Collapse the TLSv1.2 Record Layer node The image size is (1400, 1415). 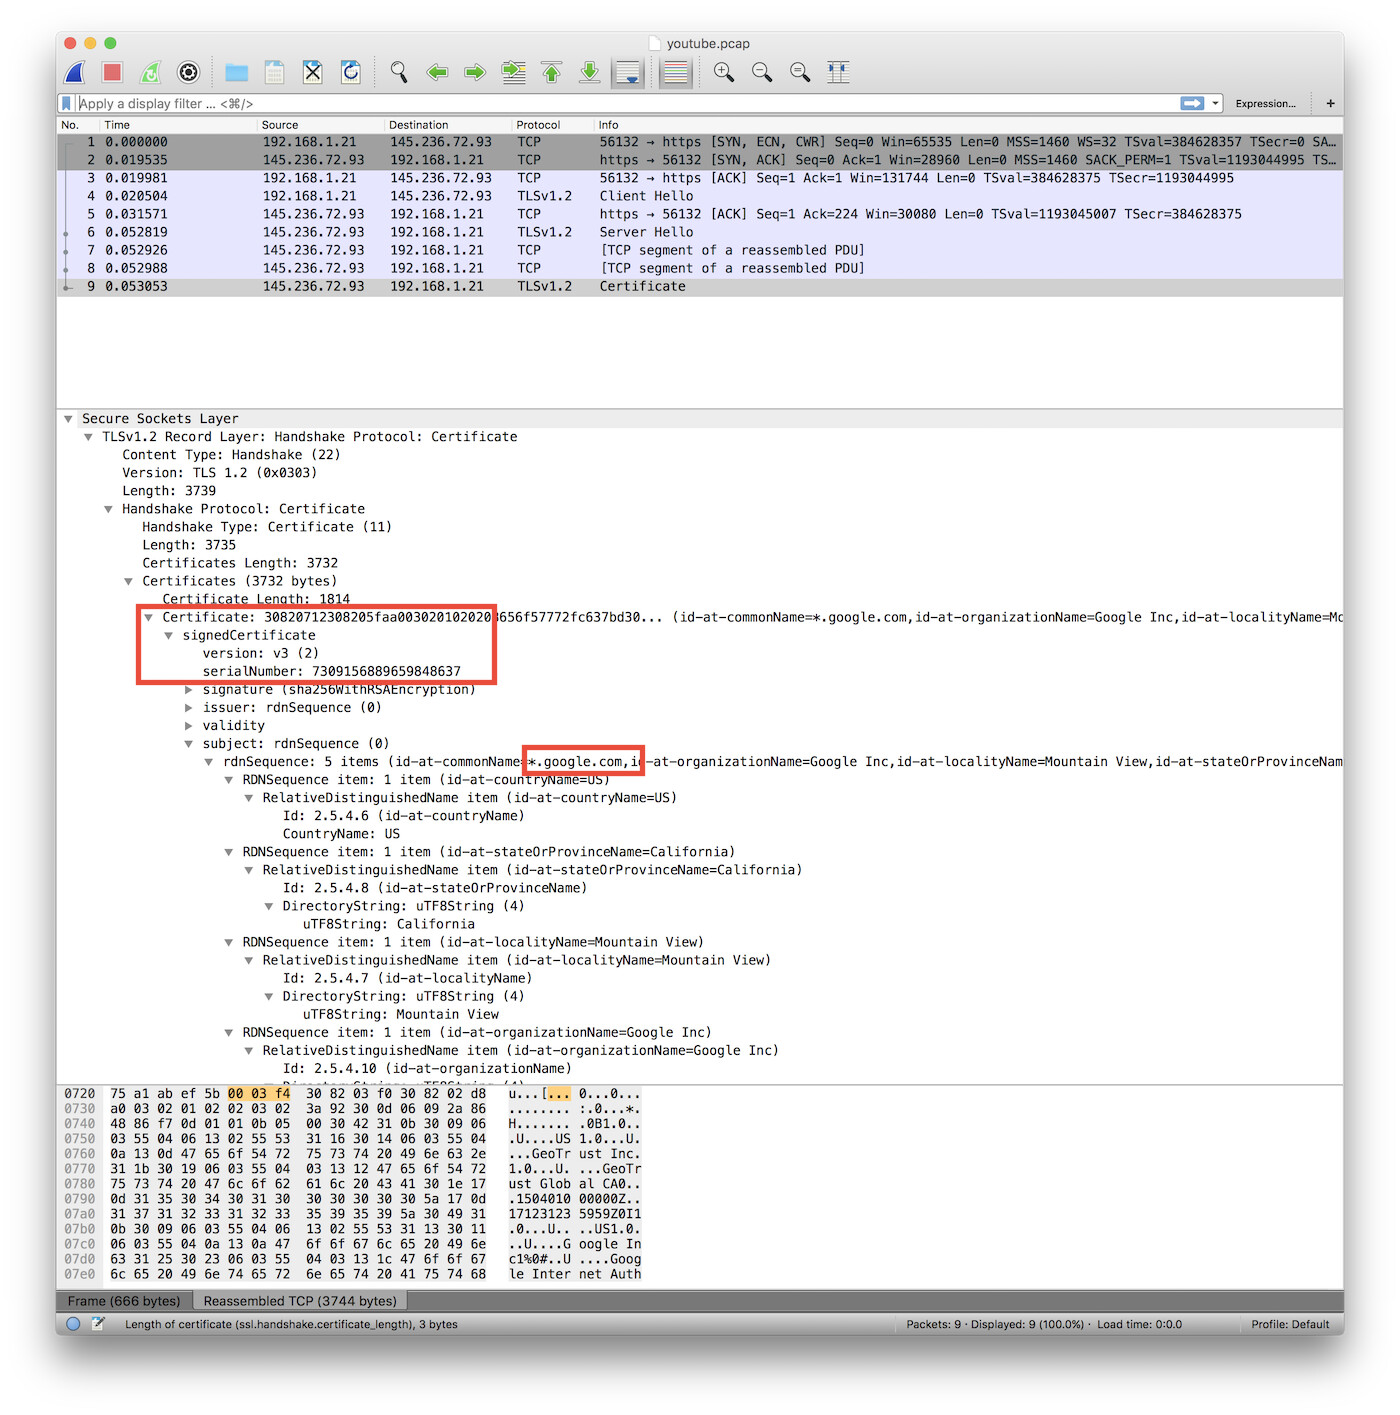[x=88, y=437]
